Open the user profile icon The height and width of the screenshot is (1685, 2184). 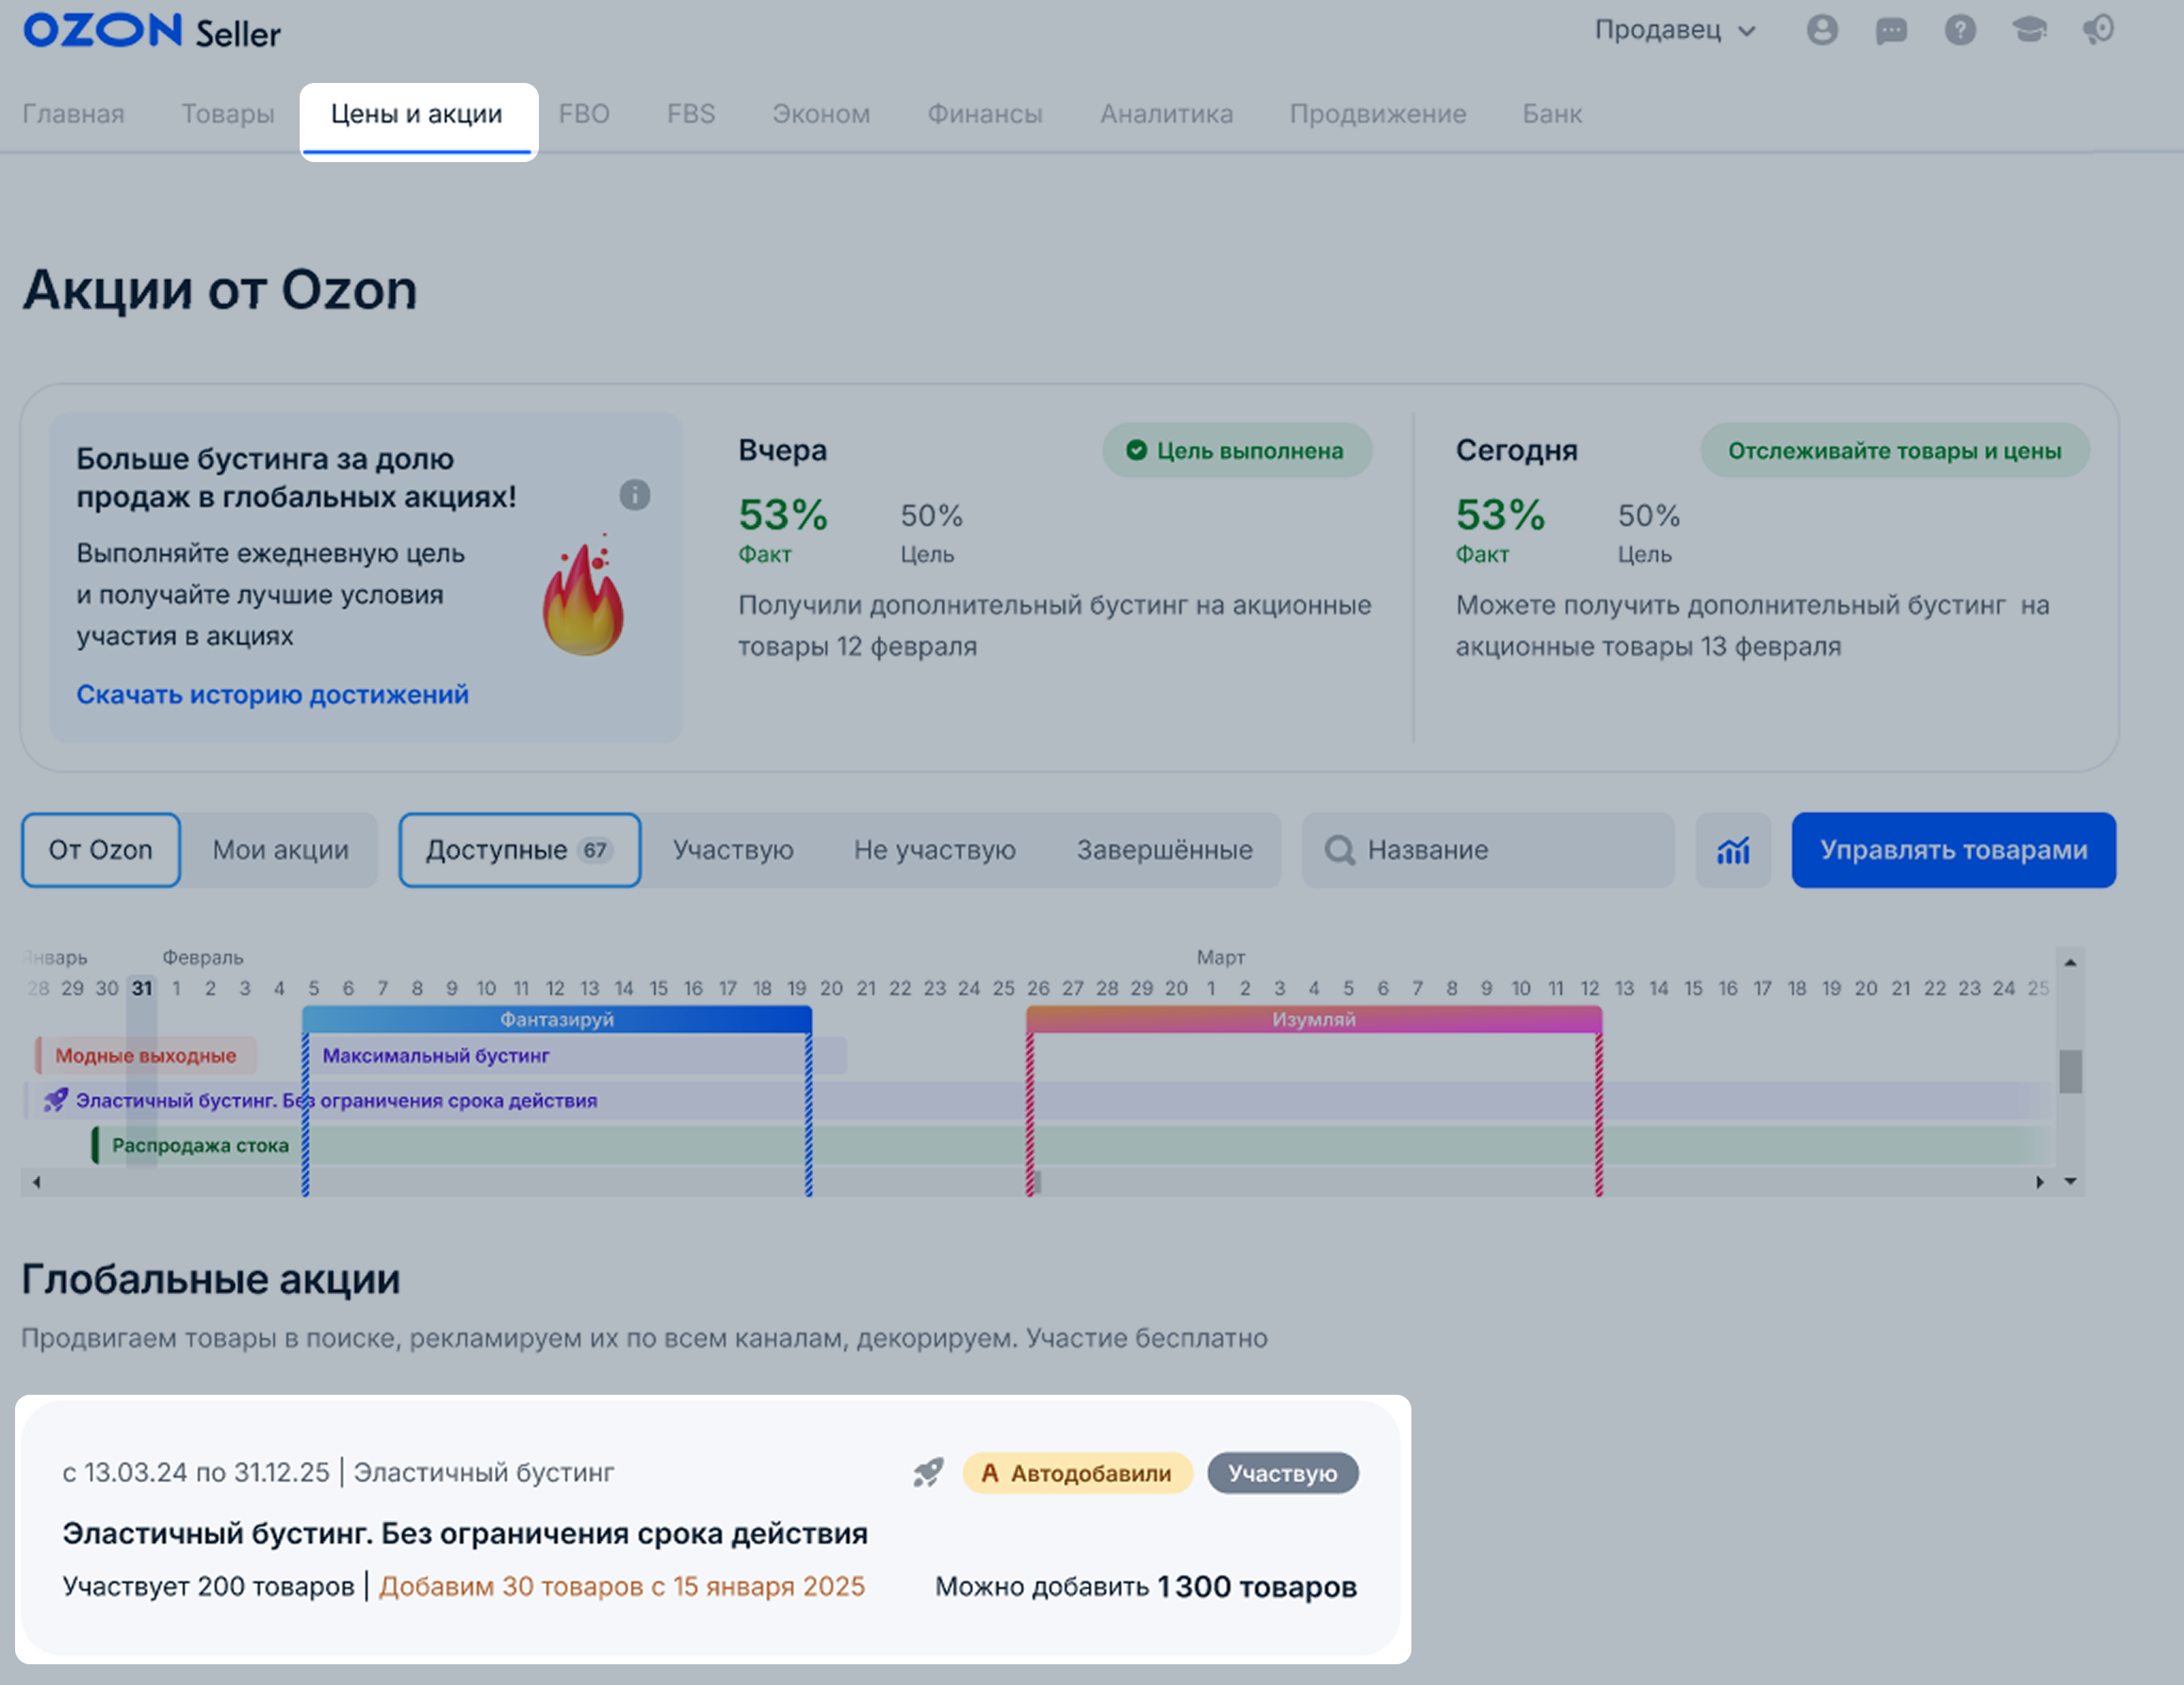1822,30
